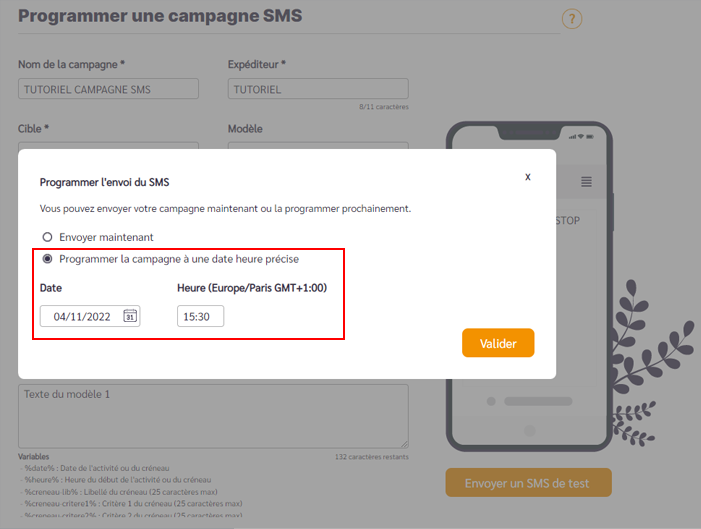This screenshot has height=529, width=701.
Task: Click the %date% variable description line
Action: (95, 468)
